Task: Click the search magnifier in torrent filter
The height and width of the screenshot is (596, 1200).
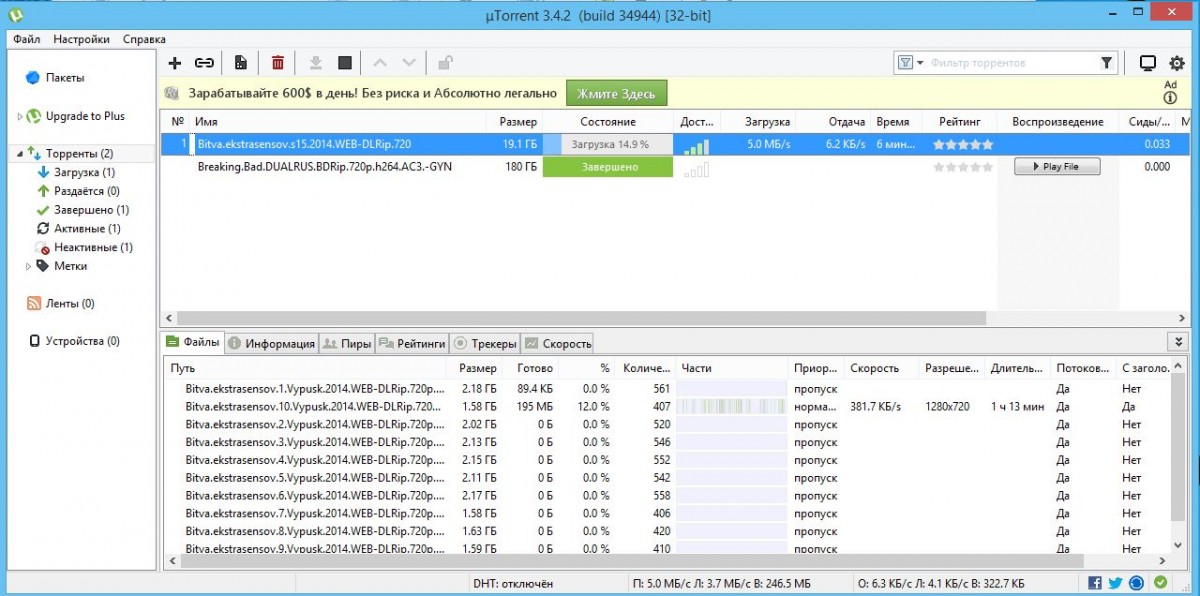Action: (x=1106, y=63)
